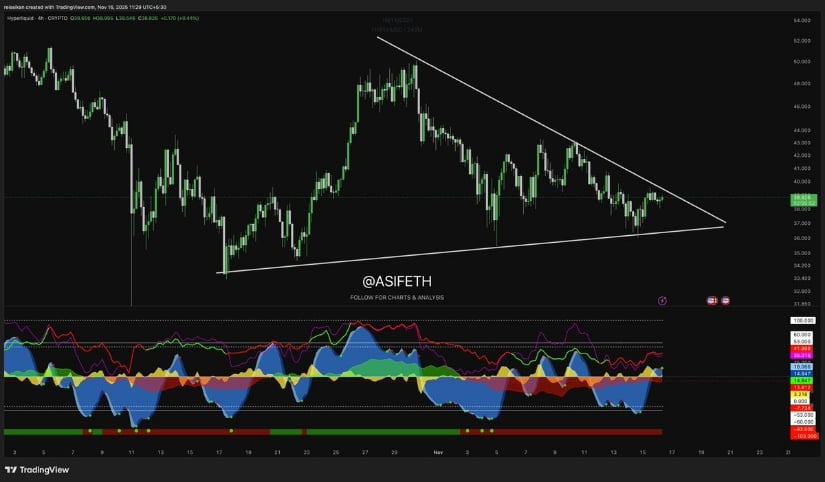Click the right US flag economic event icon
825x482 pixels.
[x=725, y=299]
